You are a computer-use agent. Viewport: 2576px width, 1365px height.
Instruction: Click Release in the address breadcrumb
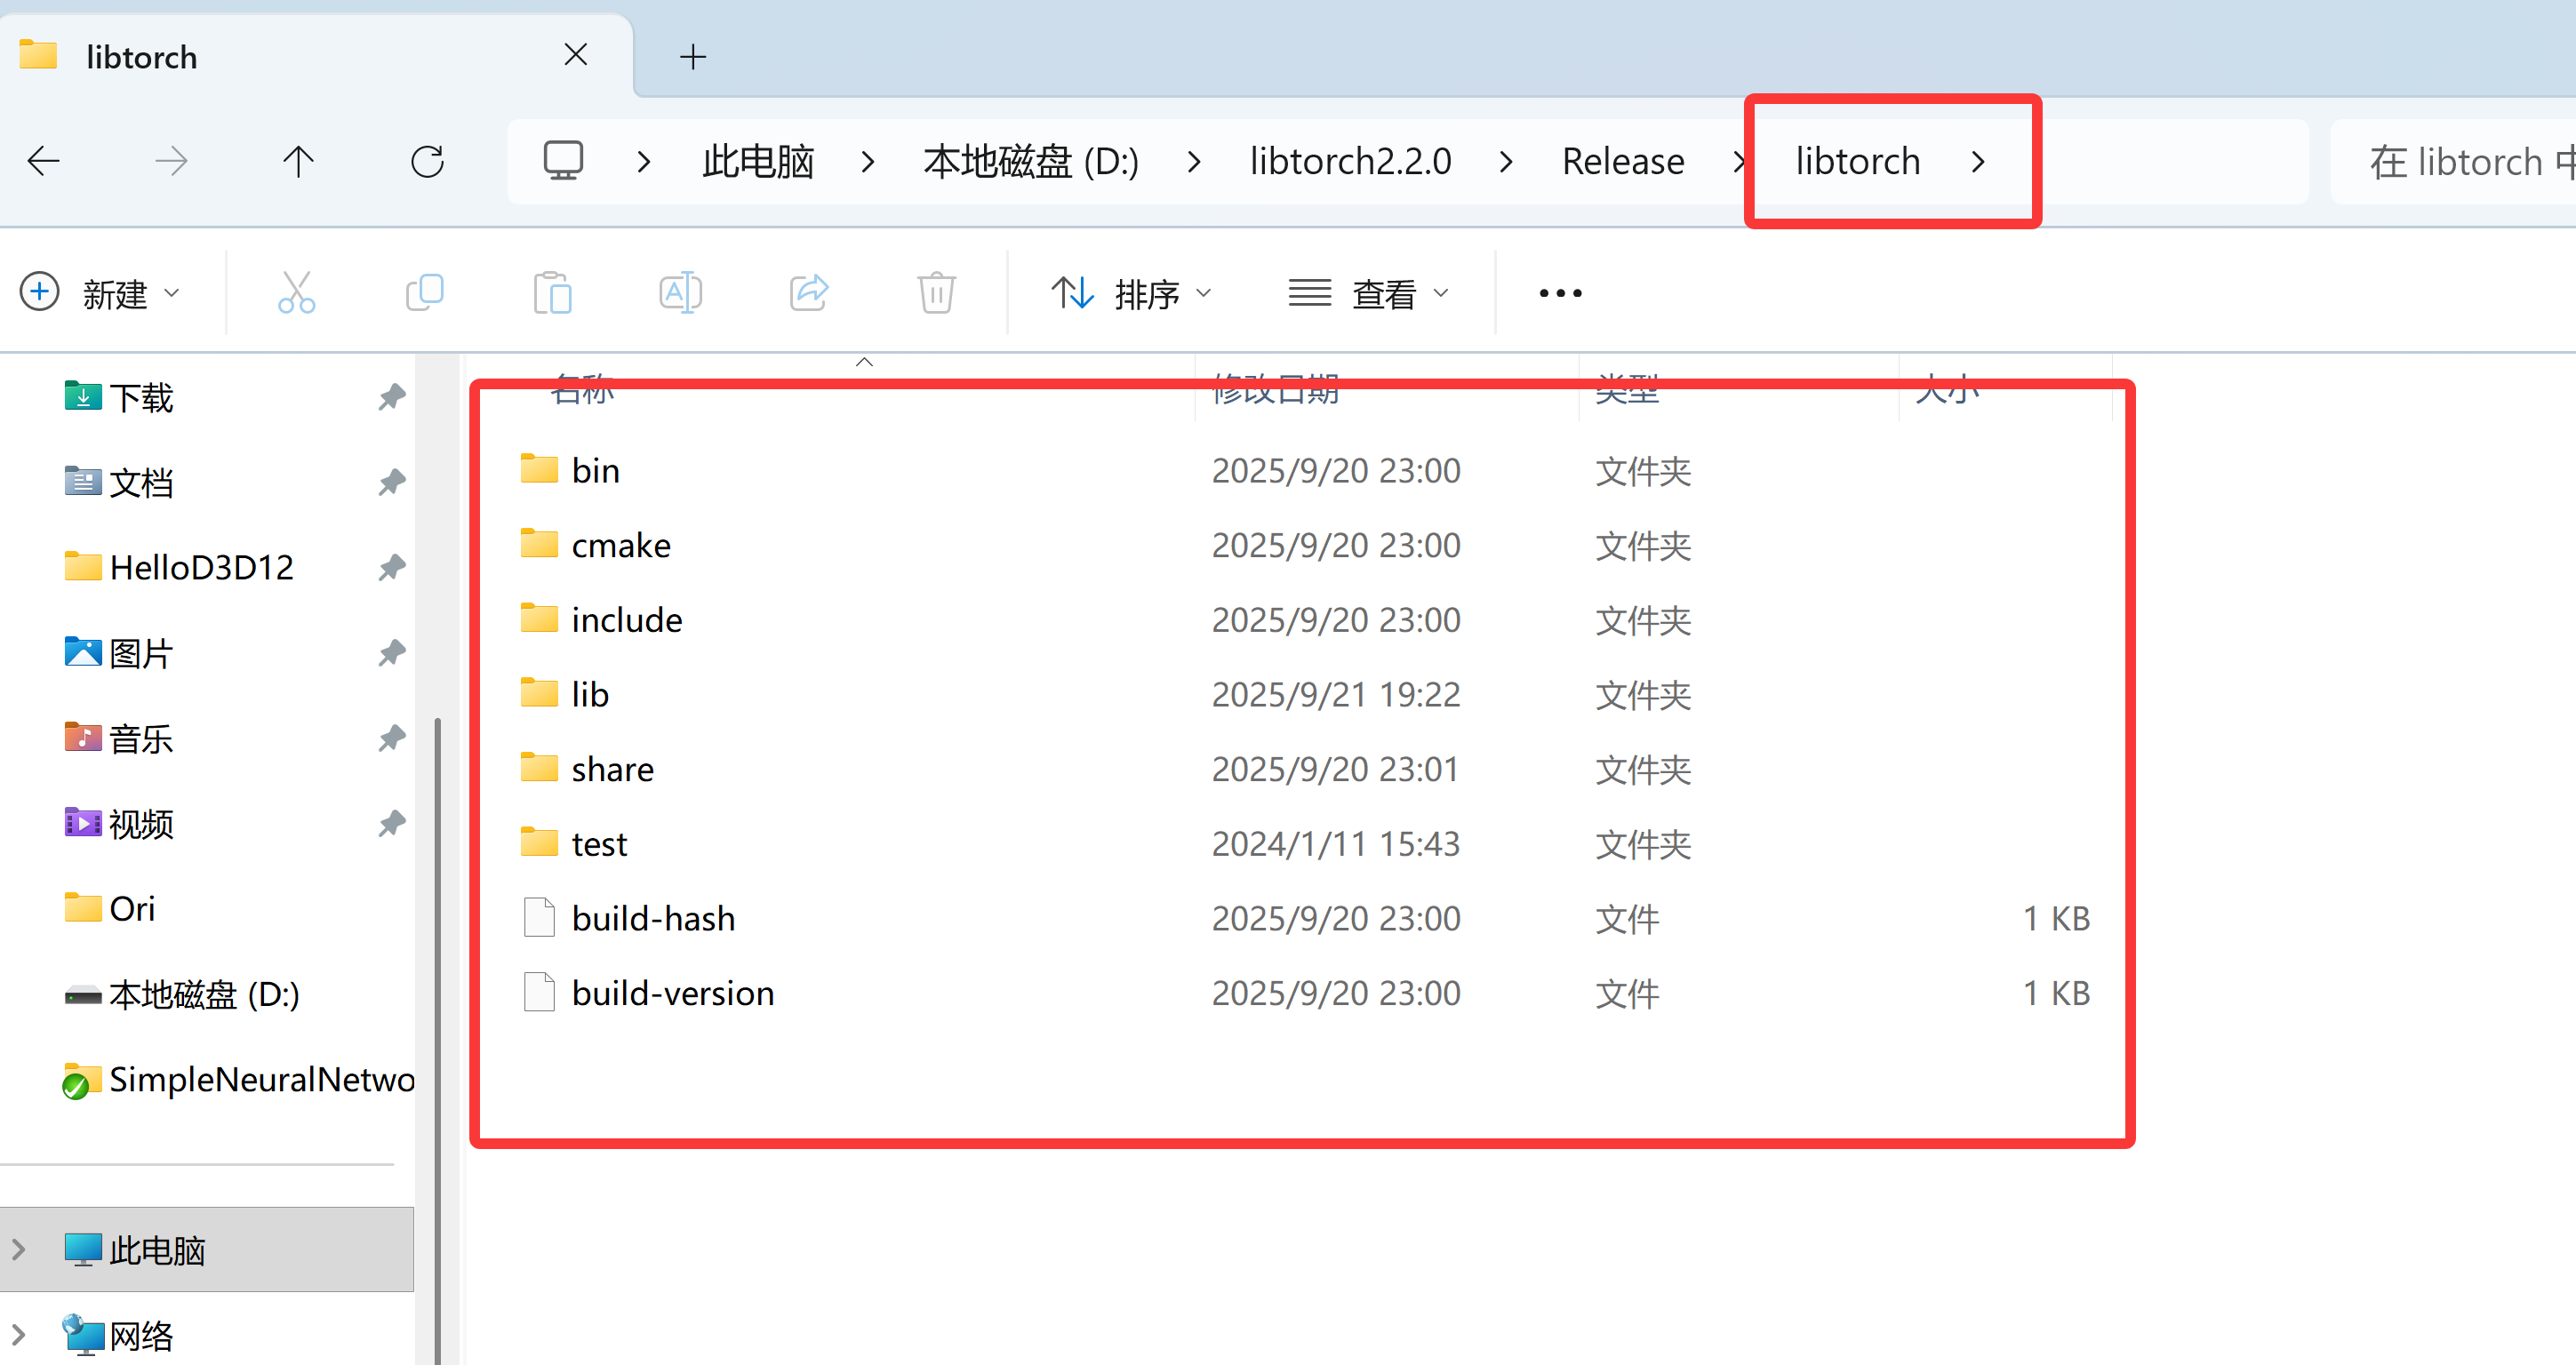pos(1622,161)
